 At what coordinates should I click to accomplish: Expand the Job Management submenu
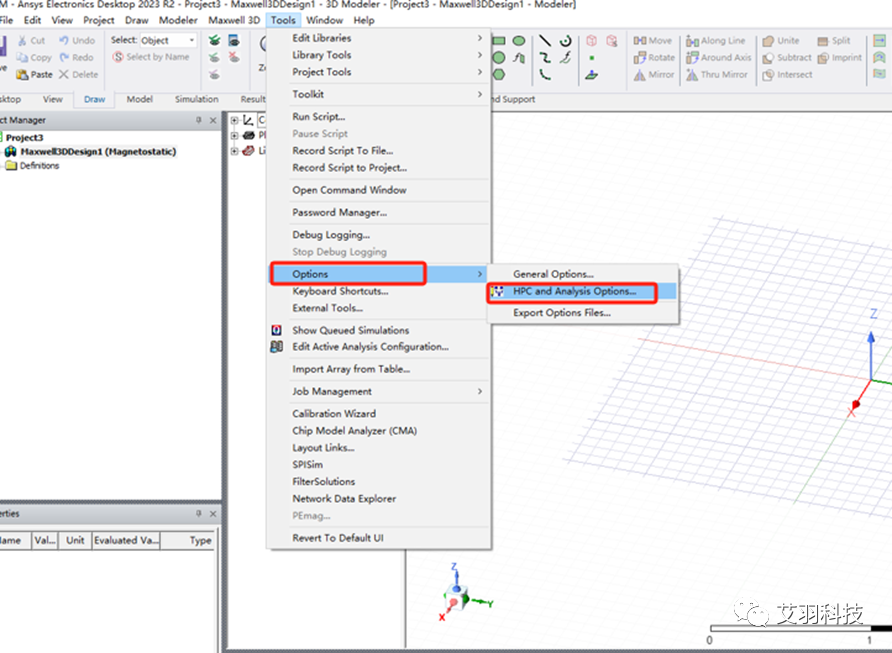coord(480,391)
